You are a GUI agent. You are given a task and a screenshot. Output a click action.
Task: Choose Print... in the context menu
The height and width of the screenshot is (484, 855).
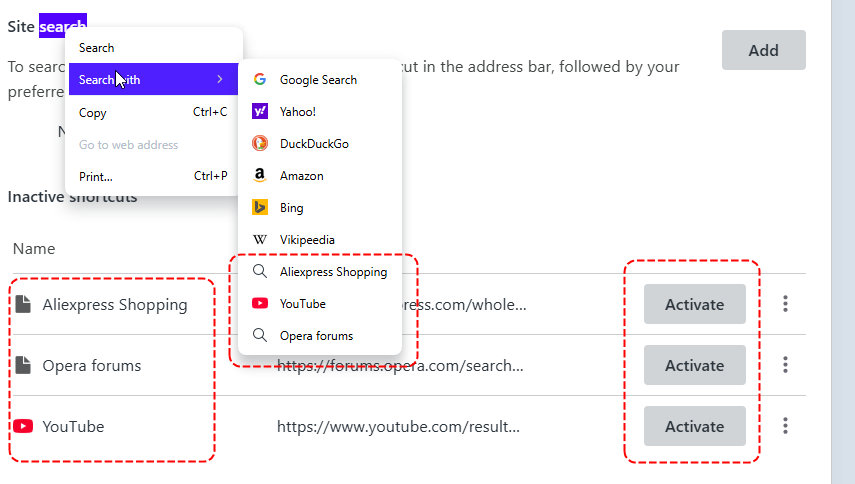[153, 176]
